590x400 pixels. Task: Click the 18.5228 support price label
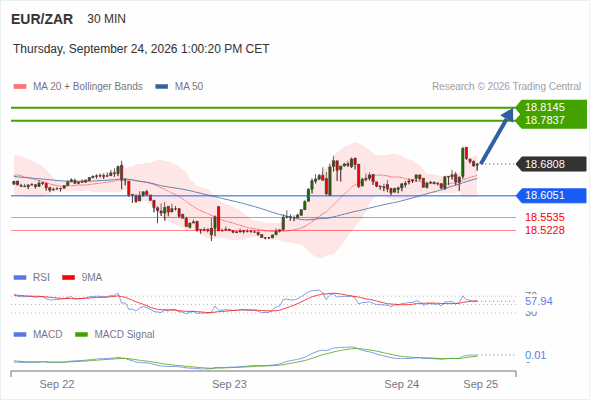[545, 230]
